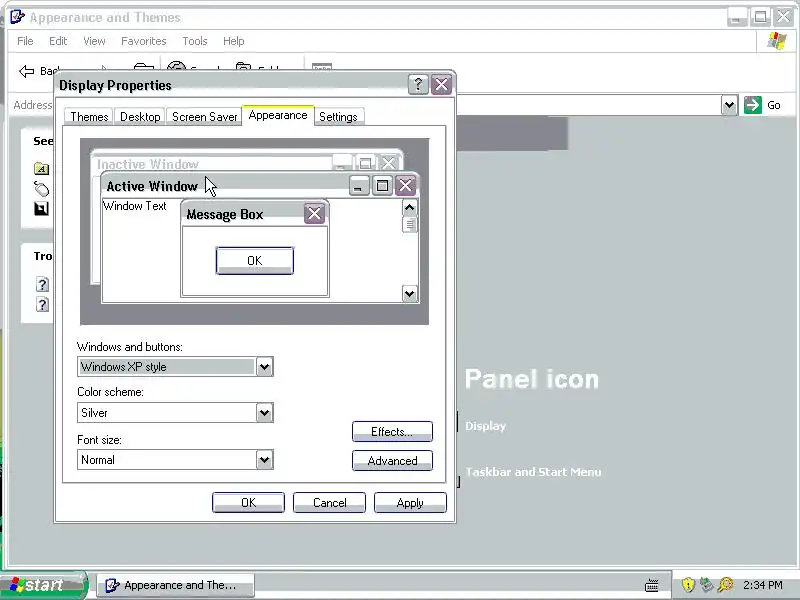
Task: Apply the display appearance changes
Action: coord(410,503)
